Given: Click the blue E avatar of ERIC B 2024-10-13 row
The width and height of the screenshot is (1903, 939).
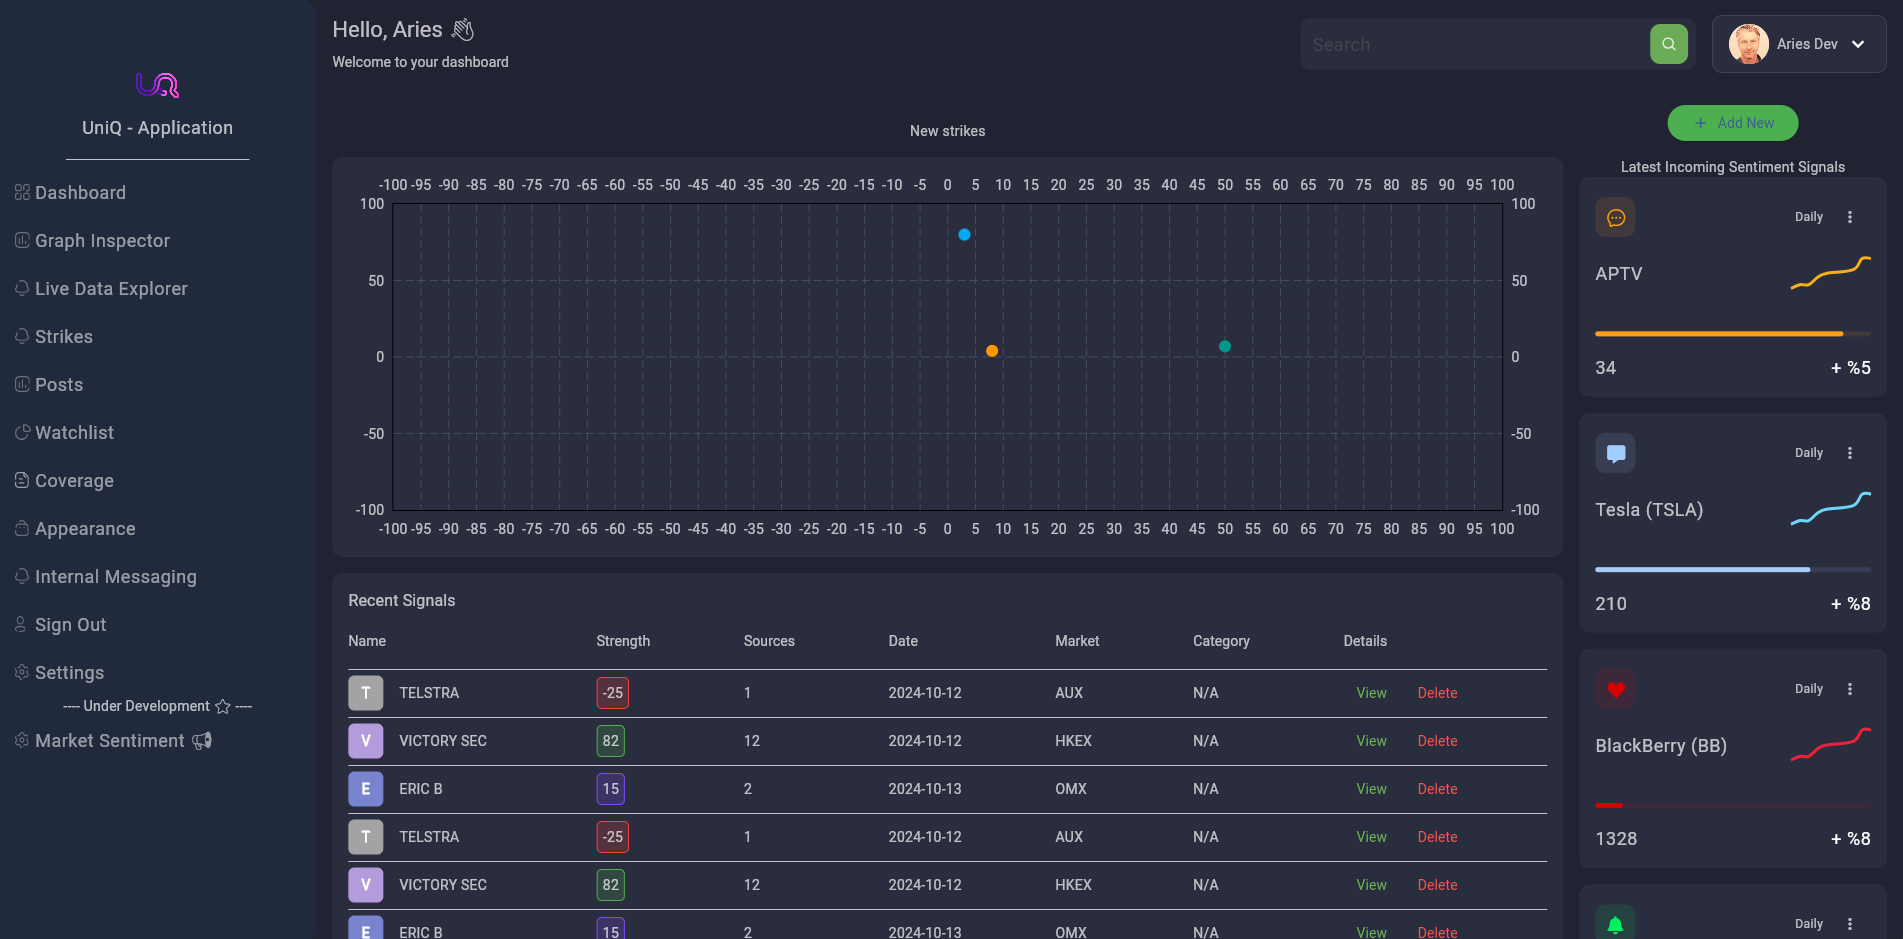Looking at the screenshot, I should click(366, 789).
